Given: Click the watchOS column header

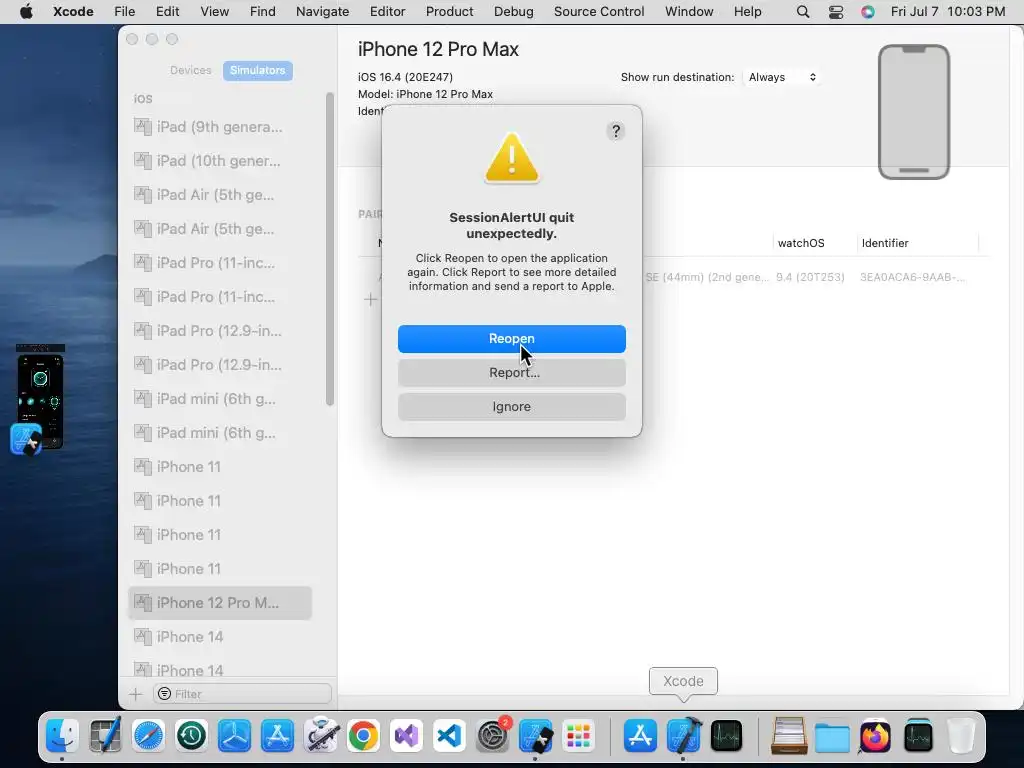Looking at the screenshot, I should click(801, 243).
